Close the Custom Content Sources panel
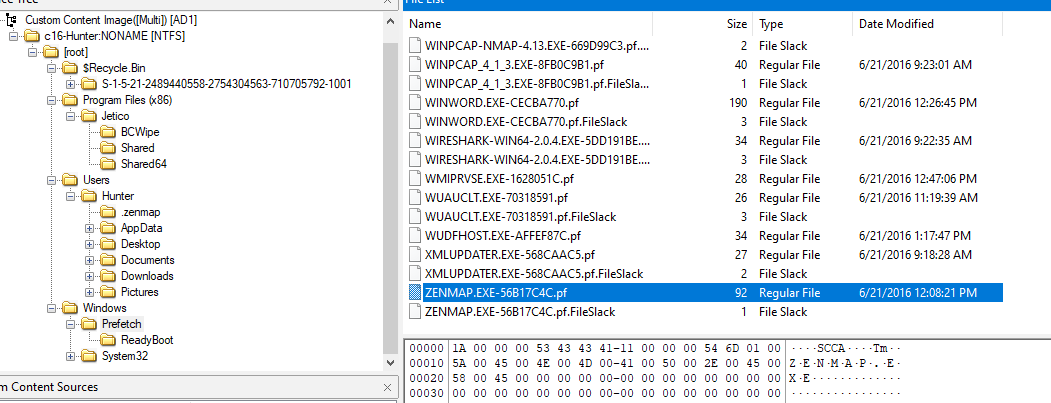This screenshot has width=1051, height=403. pyautogui.click(x=387, y=388)
